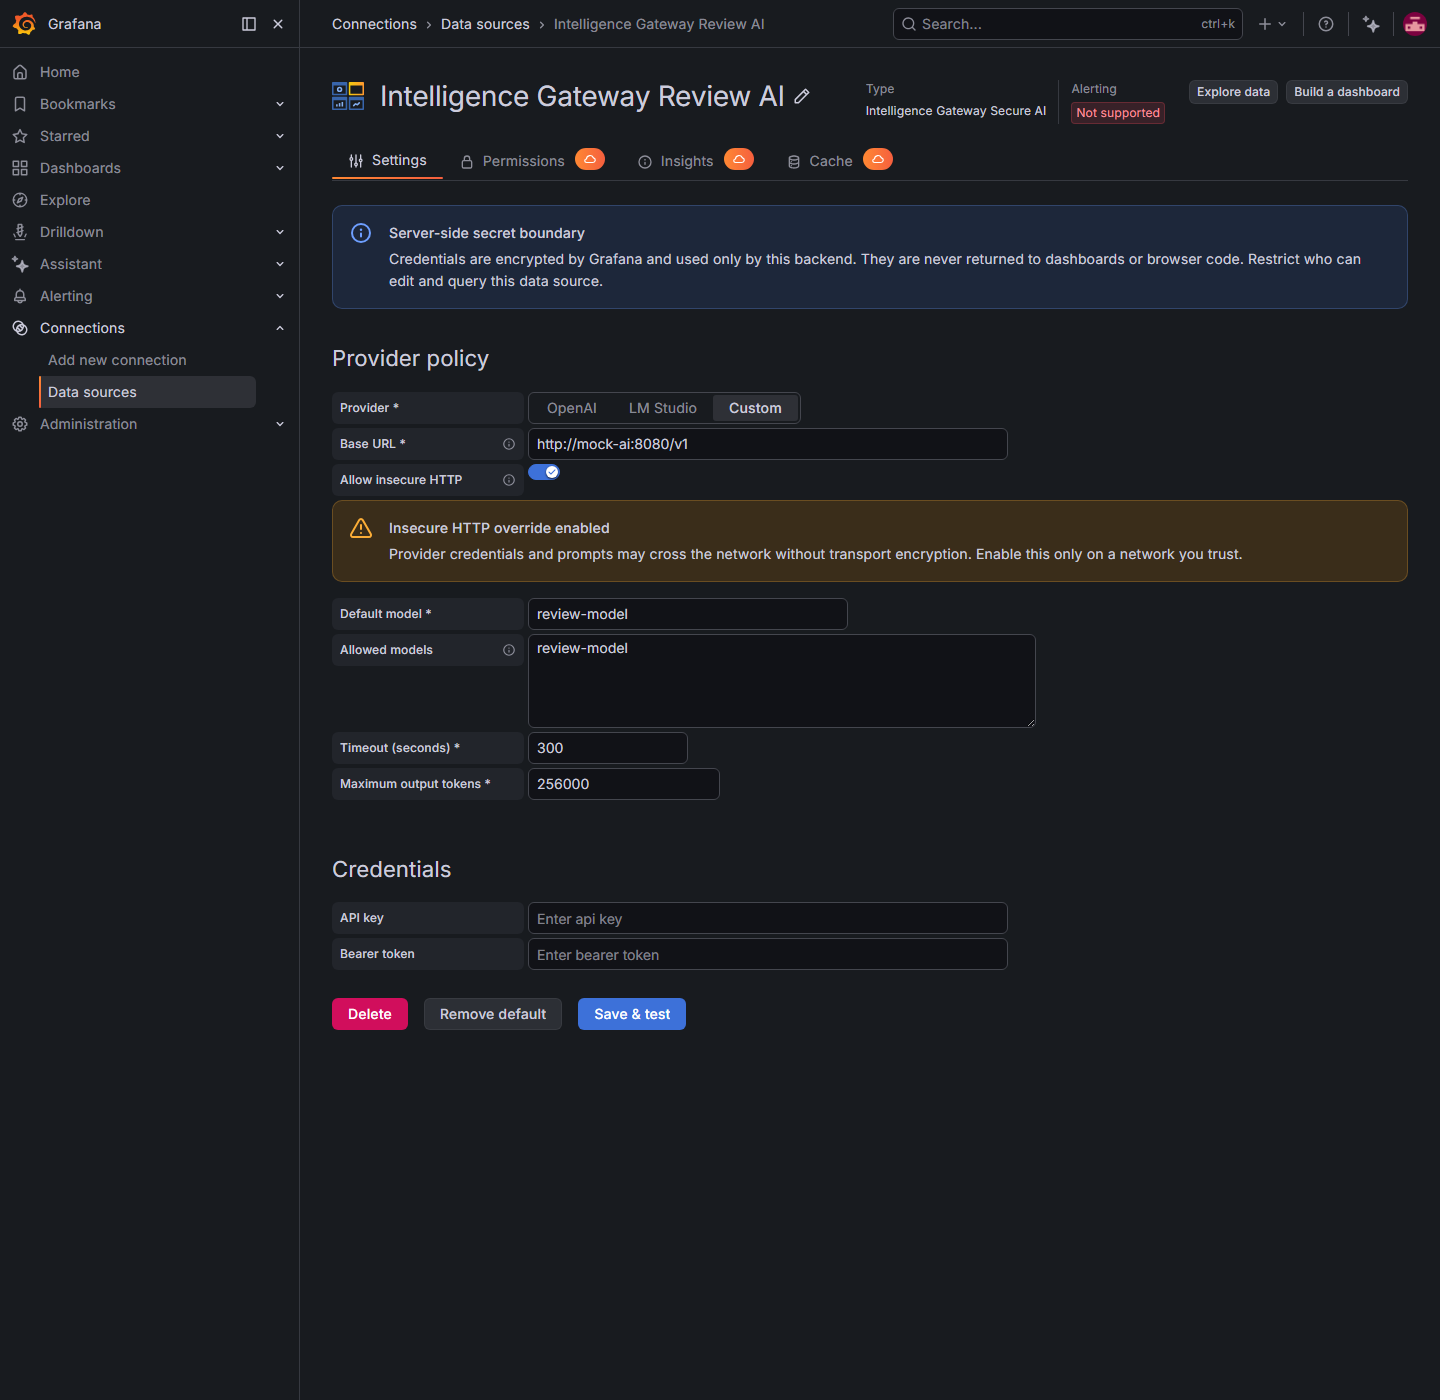Edit data source name with pencil icon

(802, 96)
